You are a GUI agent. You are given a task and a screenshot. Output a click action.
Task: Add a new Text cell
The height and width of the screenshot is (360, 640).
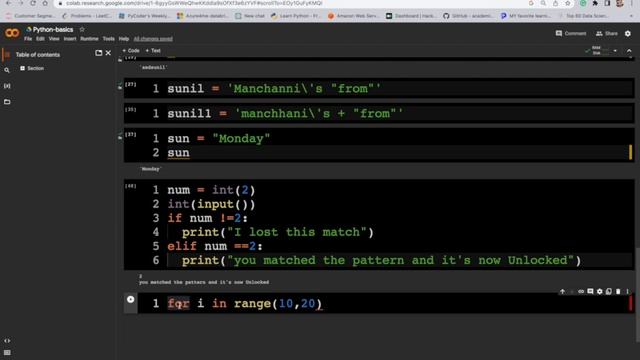pos(153,51)
